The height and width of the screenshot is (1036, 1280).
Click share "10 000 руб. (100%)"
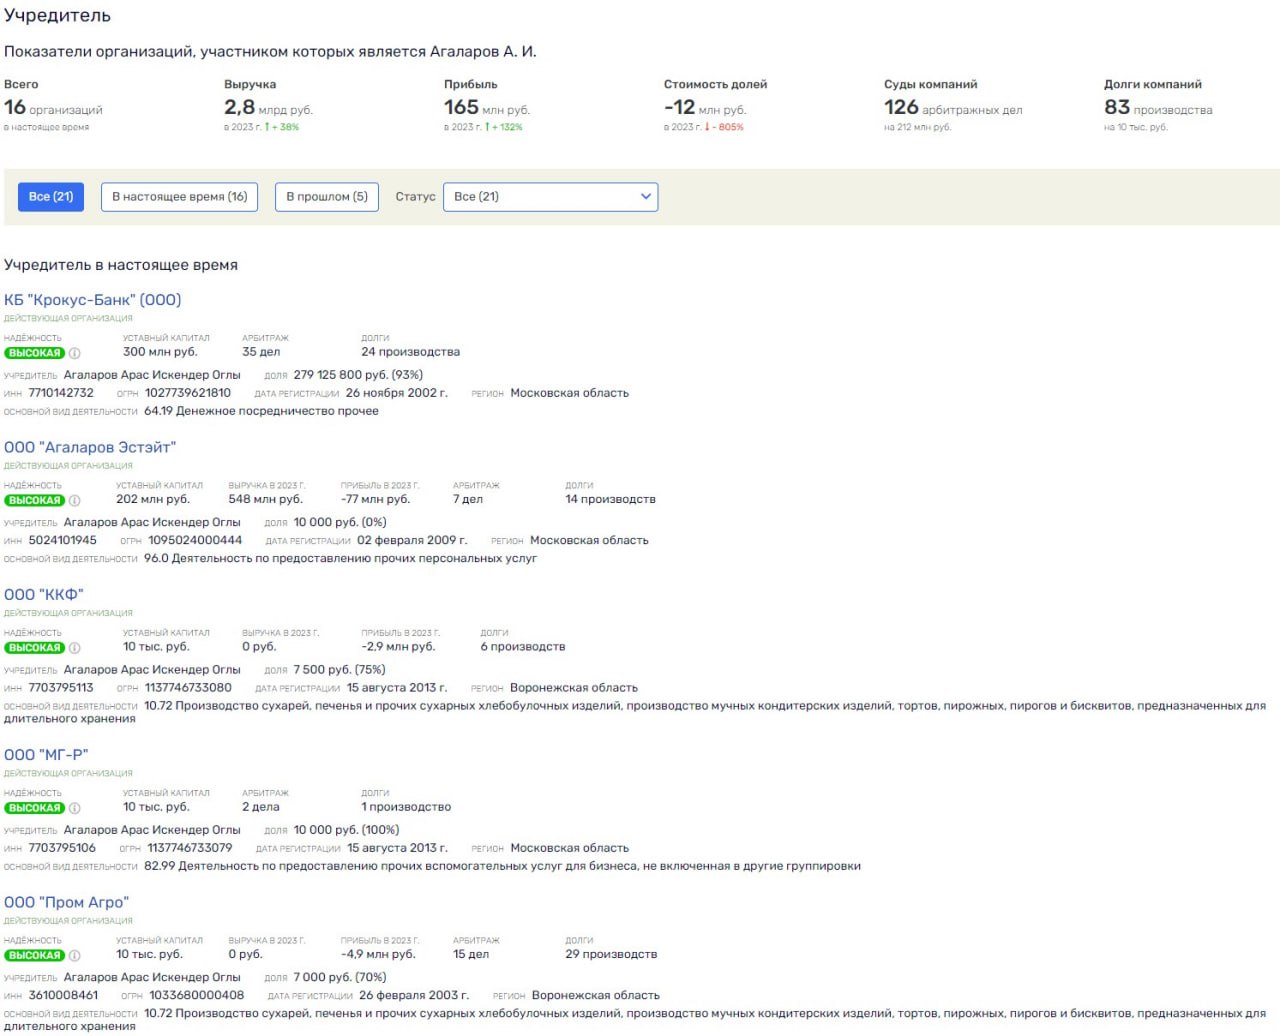(x=346, y=830)
